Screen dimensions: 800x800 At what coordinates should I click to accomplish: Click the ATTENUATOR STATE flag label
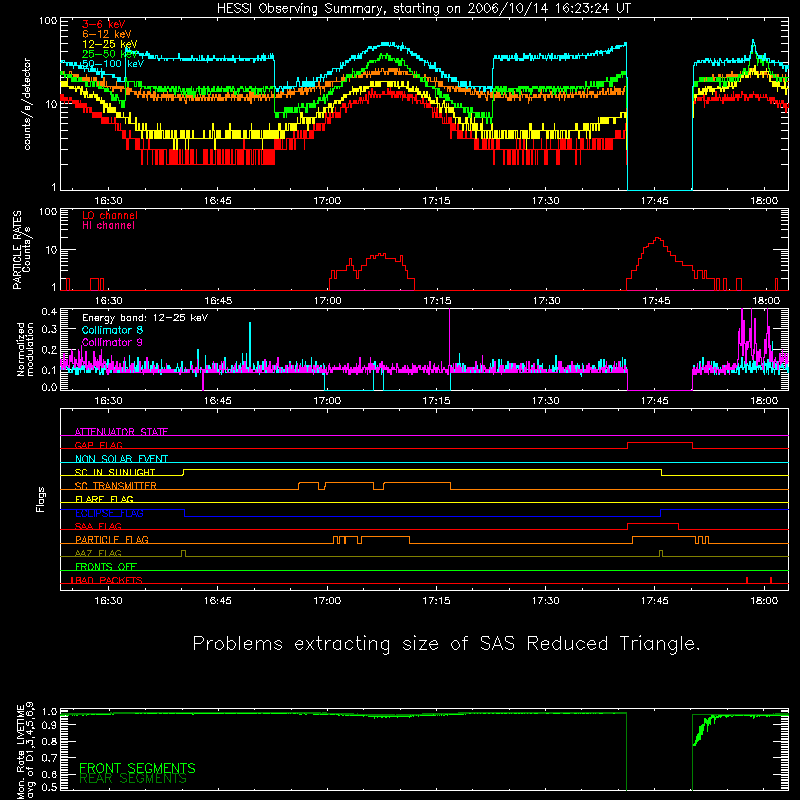121,432
